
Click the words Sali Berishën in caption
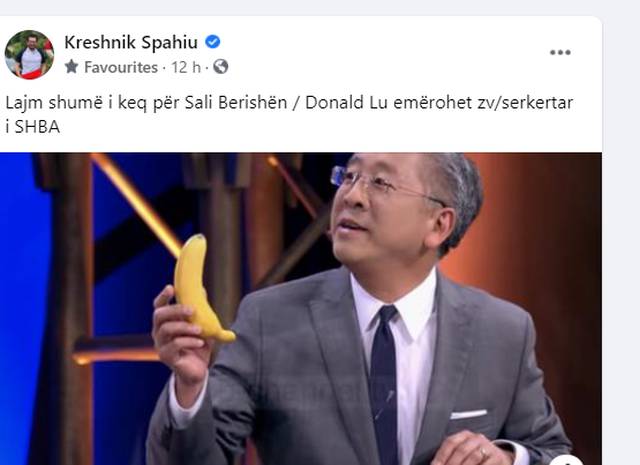pos(236,102)
